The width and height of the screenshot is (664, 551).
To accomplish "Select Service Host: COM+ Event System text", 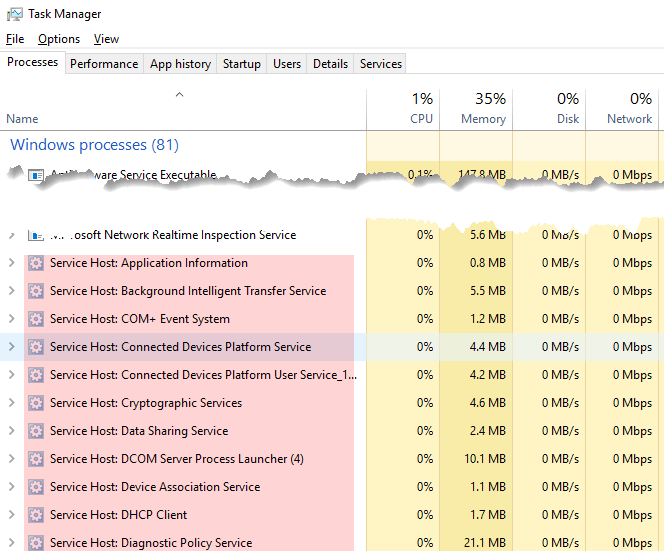I will click(140, 319).
